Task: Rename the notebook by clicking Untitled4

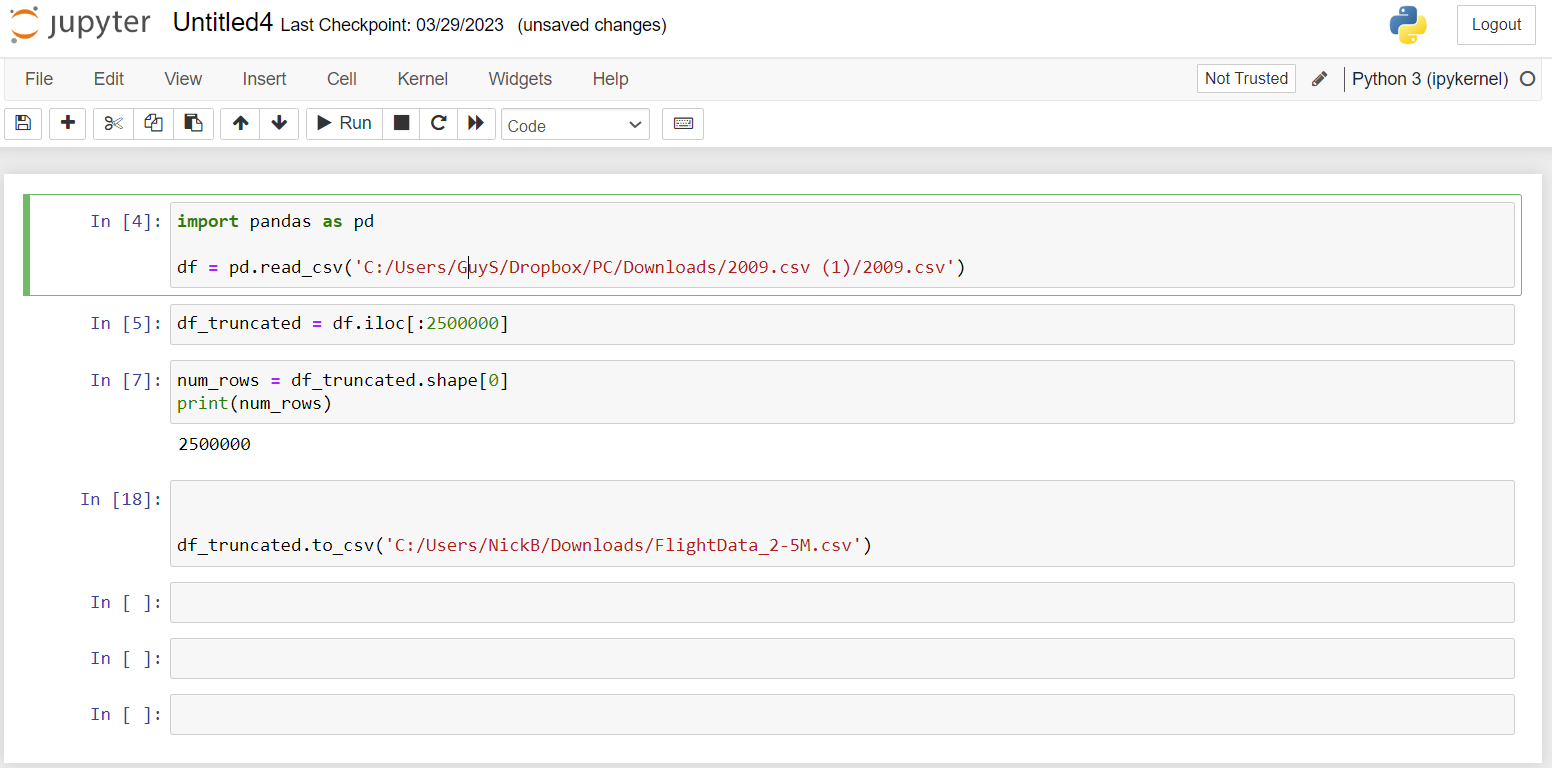Action: click(x=221, y=21)
